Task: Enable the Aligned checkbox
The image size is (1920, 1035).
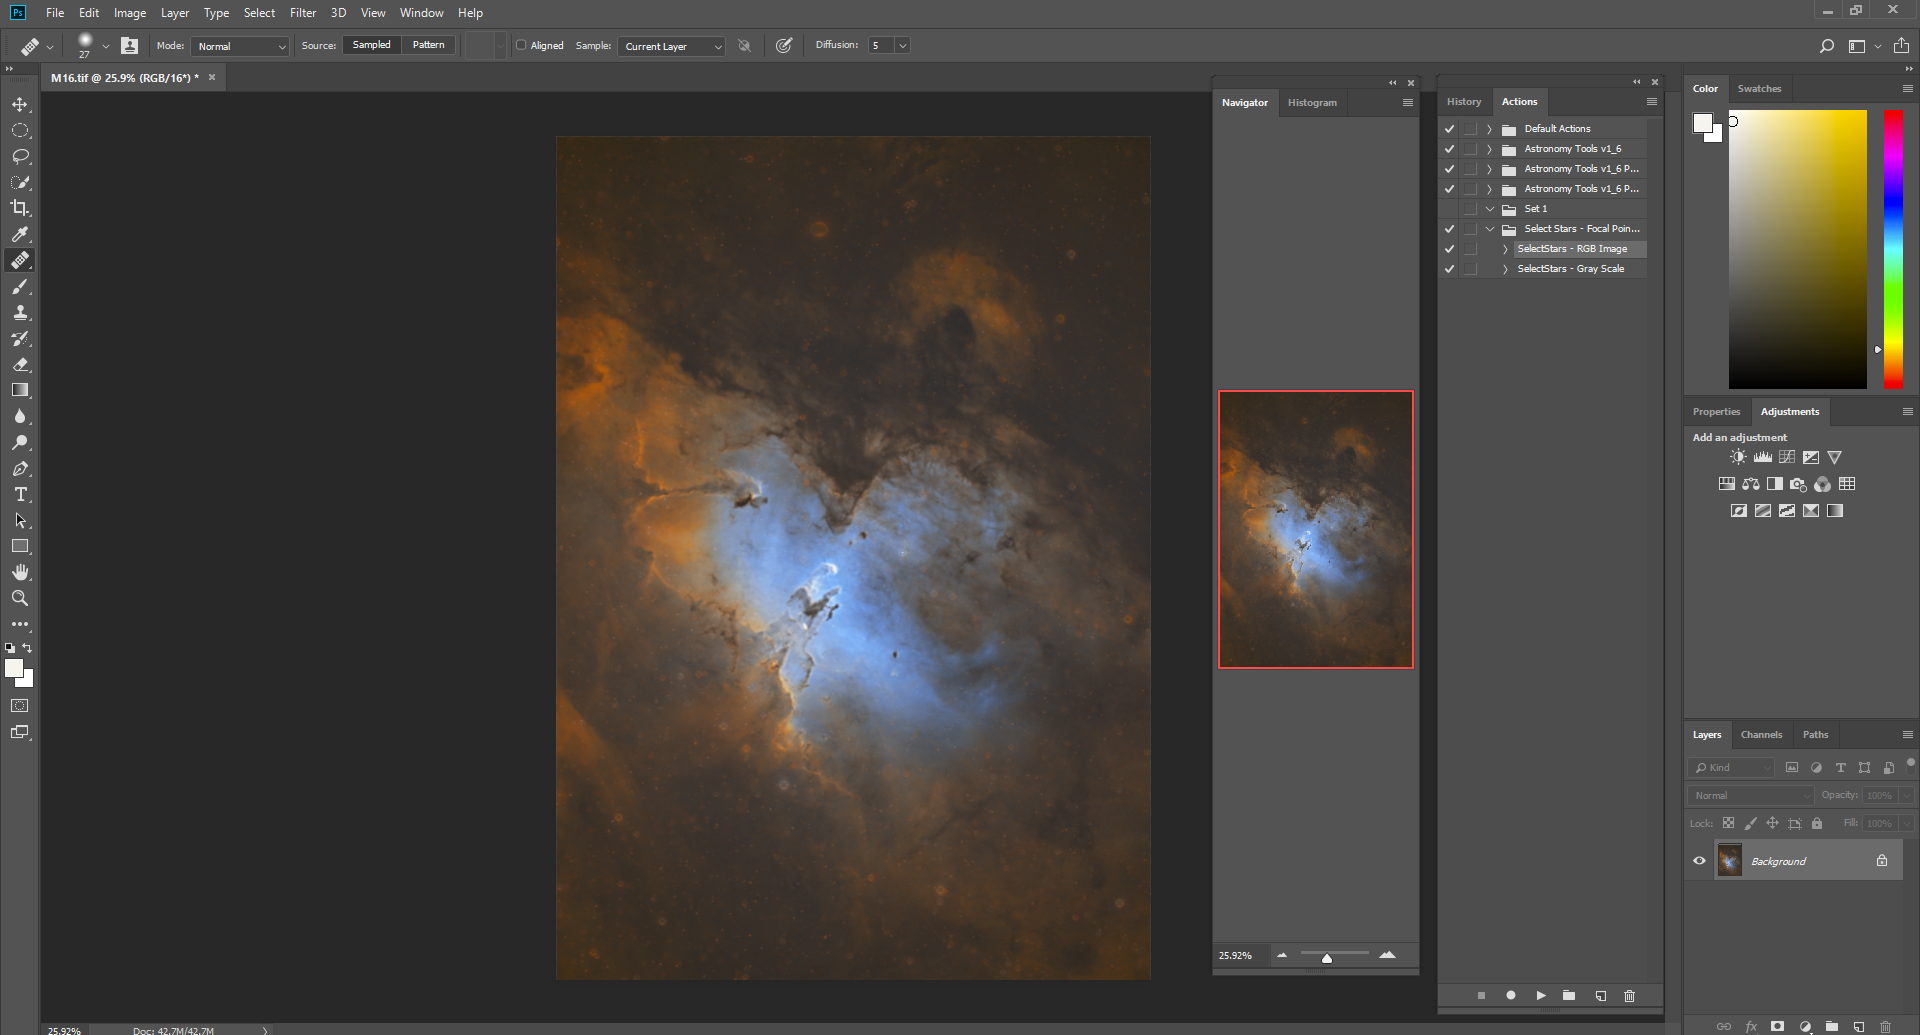Action: pos(521,45)
